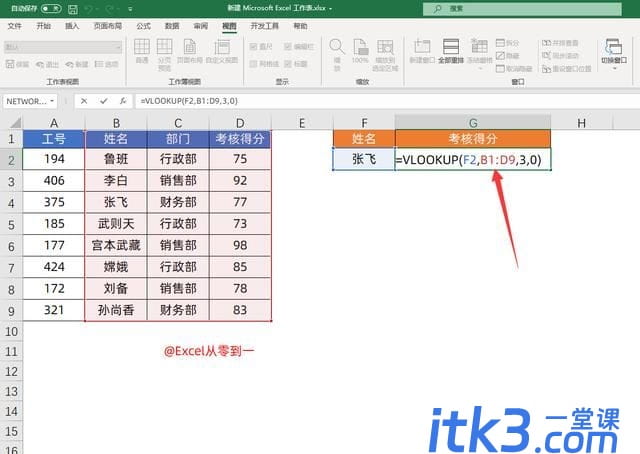Click the Select All corner triangle
640x454 pixels.
[15, 123]
